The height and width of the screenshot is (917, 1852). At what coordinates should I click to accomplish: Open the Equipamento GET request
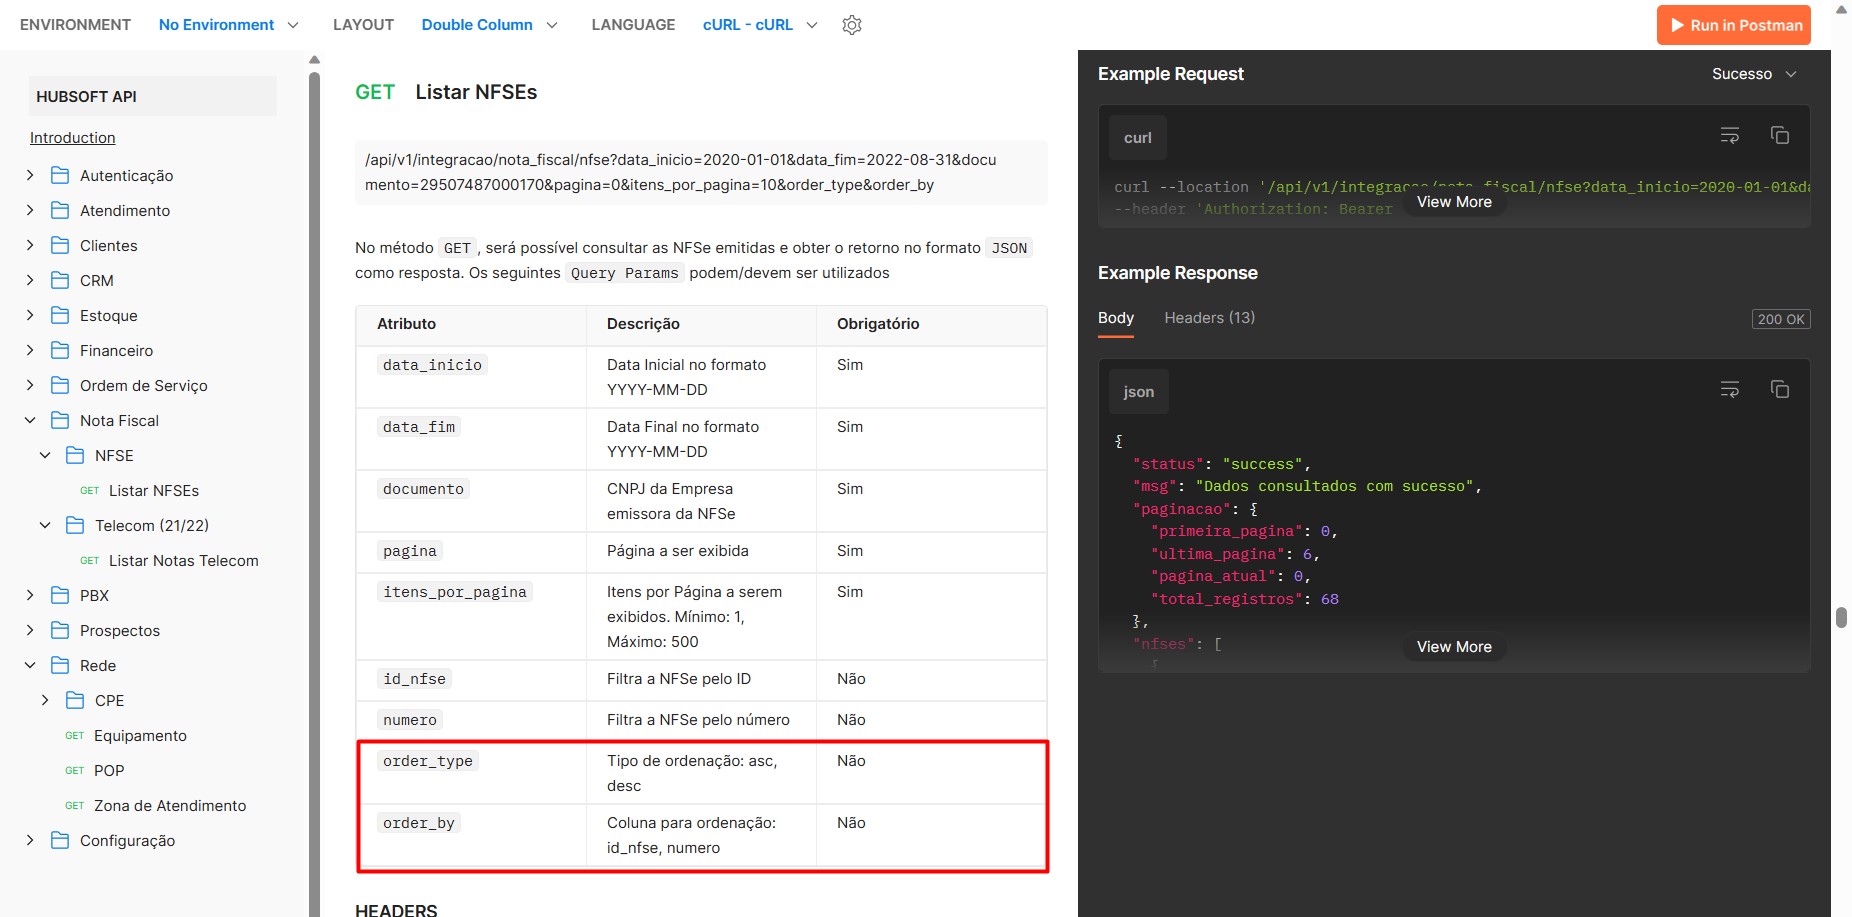(x=140, y=735)
